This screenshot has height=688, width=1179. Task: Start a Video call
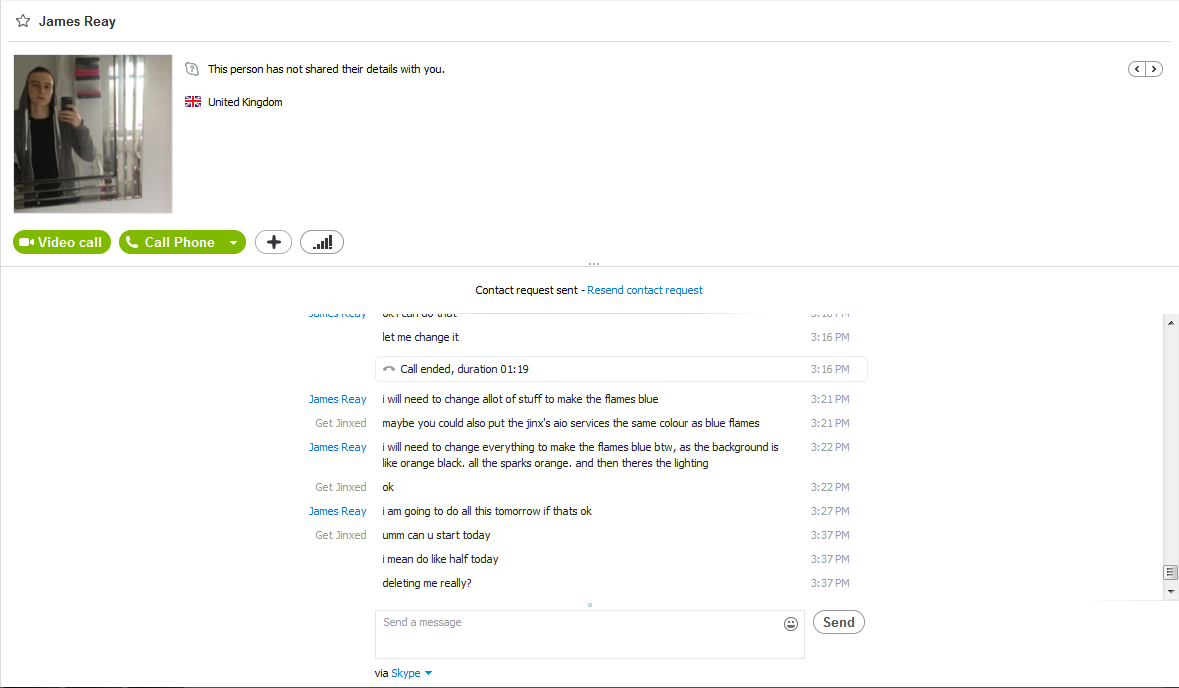(62, 242)
